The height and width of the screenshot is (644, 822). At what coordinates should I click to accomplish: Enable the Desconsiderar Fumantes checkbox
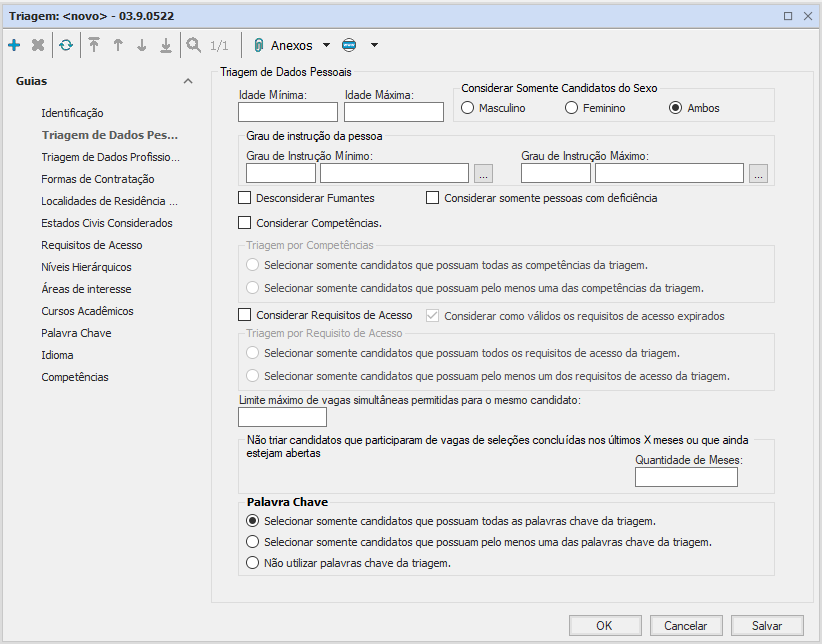click(245, 198)
